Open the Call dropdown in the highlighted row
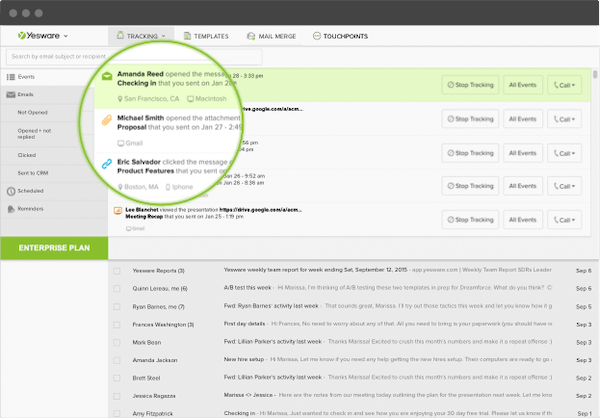600x418 pixels. pos(565,86)
